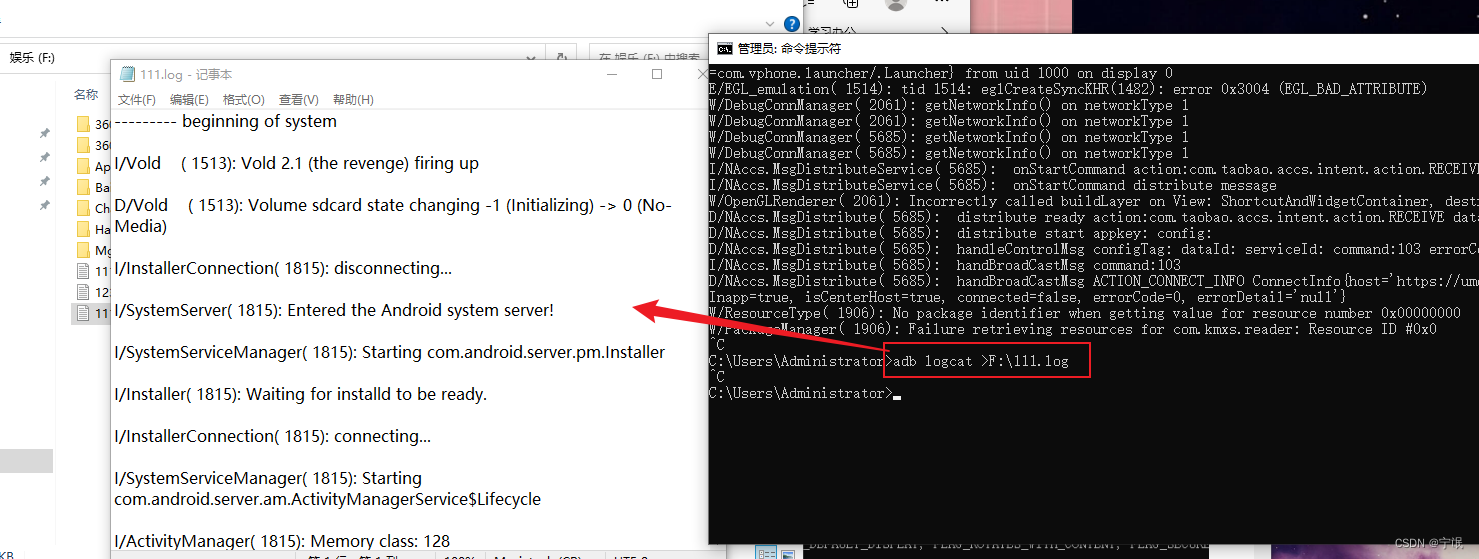Minimize the 111.log Notepad window
1479x559 pixels.
coord(611,74)
